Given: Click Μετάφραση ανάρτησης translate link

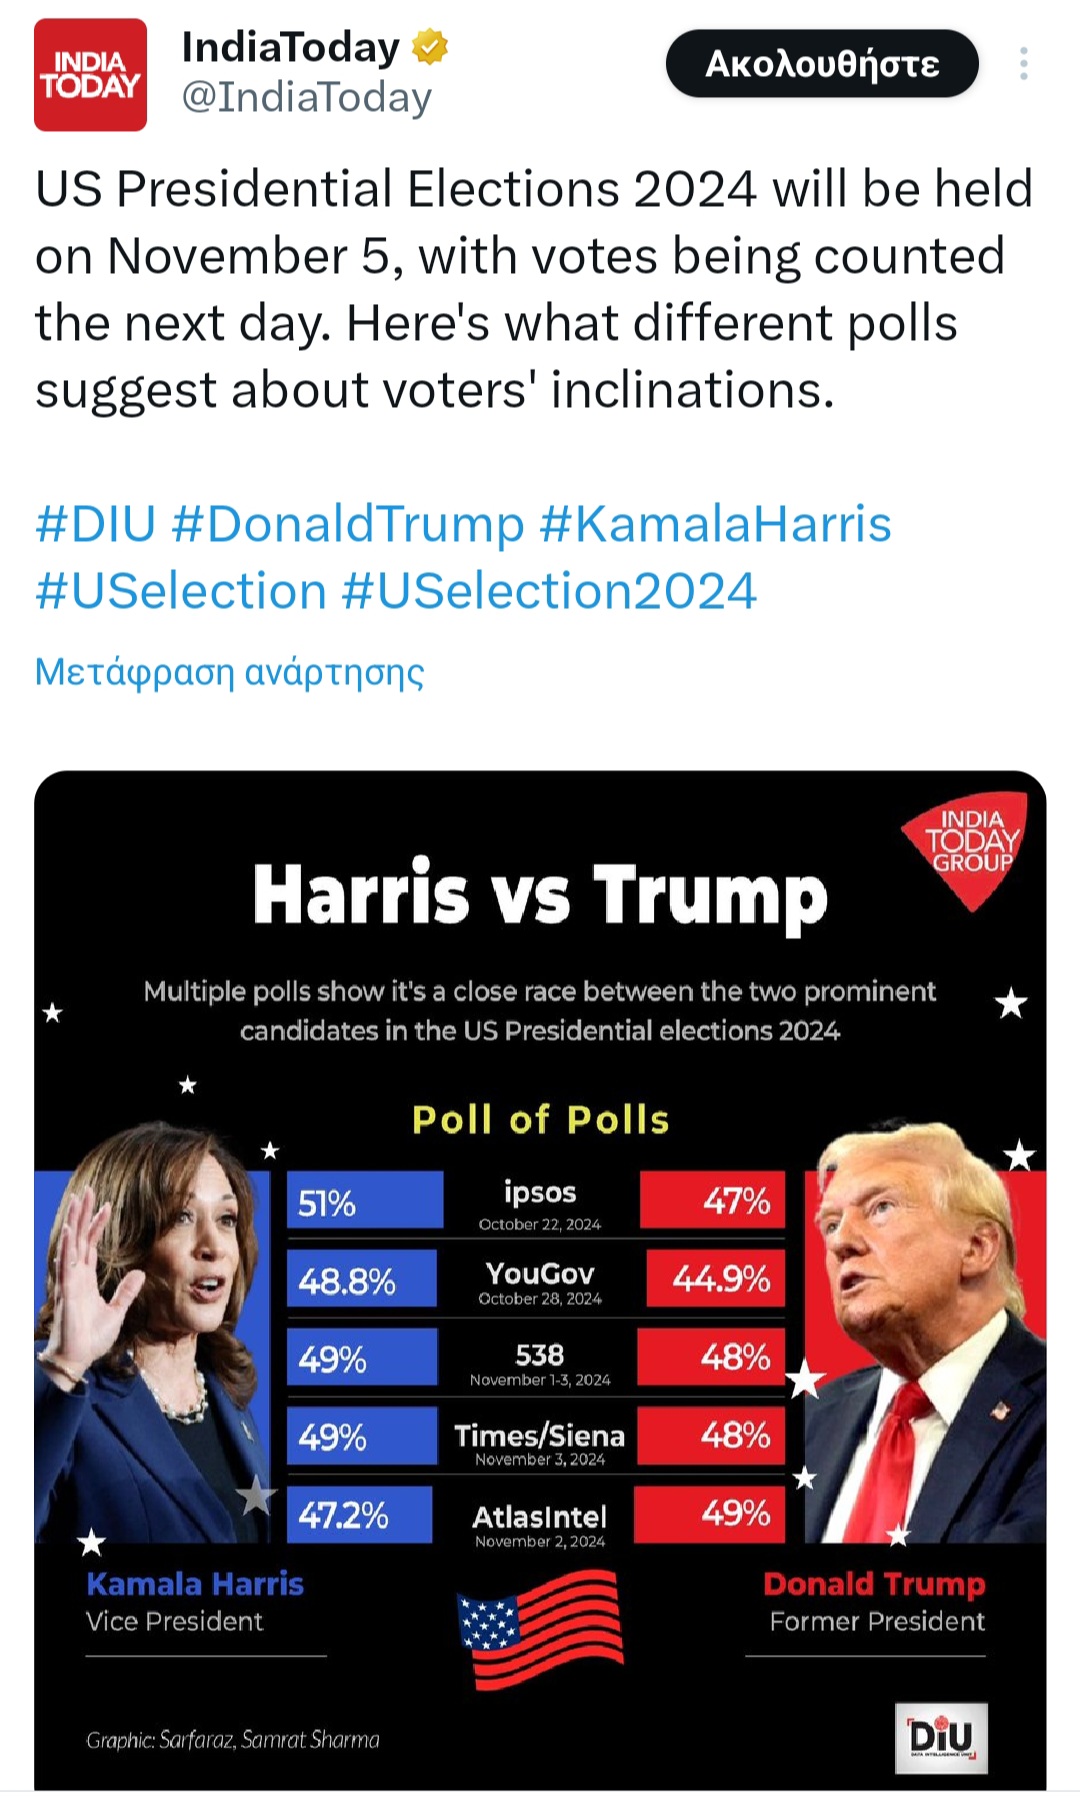Looking at the screenshot, I should click(229, 671).
